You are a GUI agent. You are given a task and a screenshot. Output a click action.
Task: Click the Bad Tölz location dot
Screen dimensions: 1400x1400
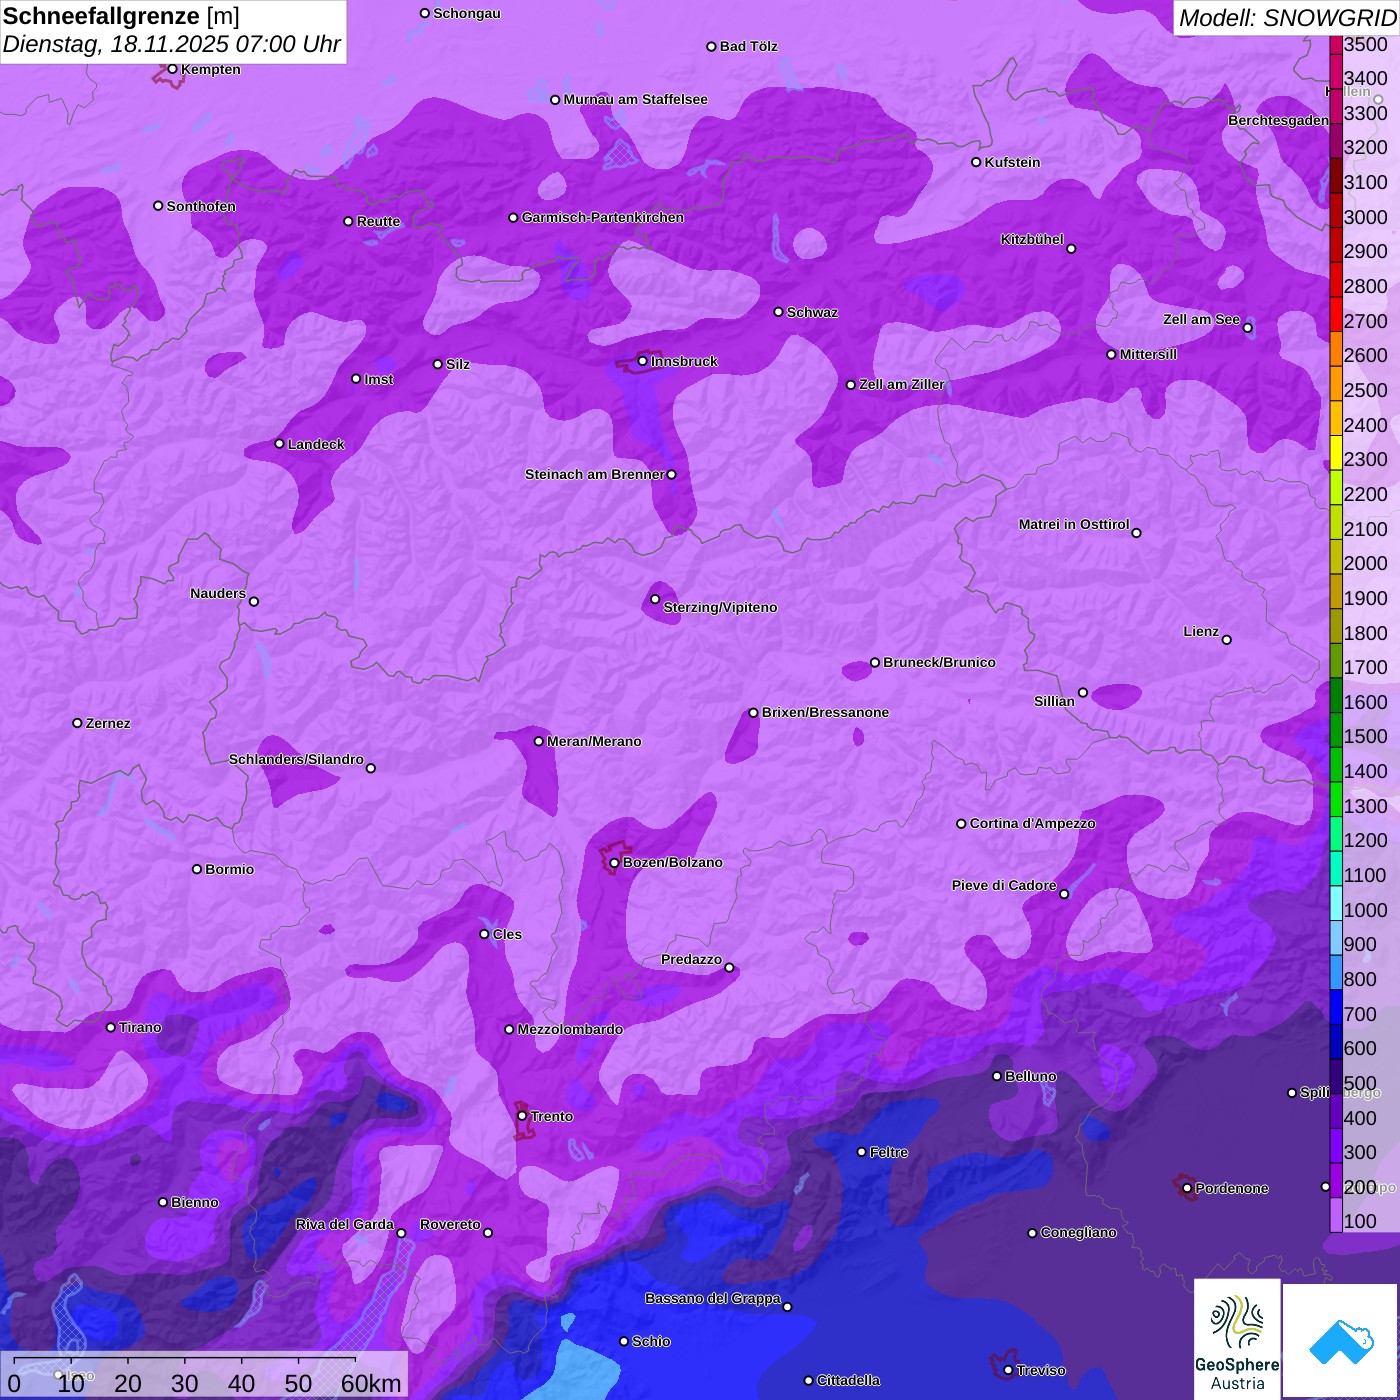(712, 47)
